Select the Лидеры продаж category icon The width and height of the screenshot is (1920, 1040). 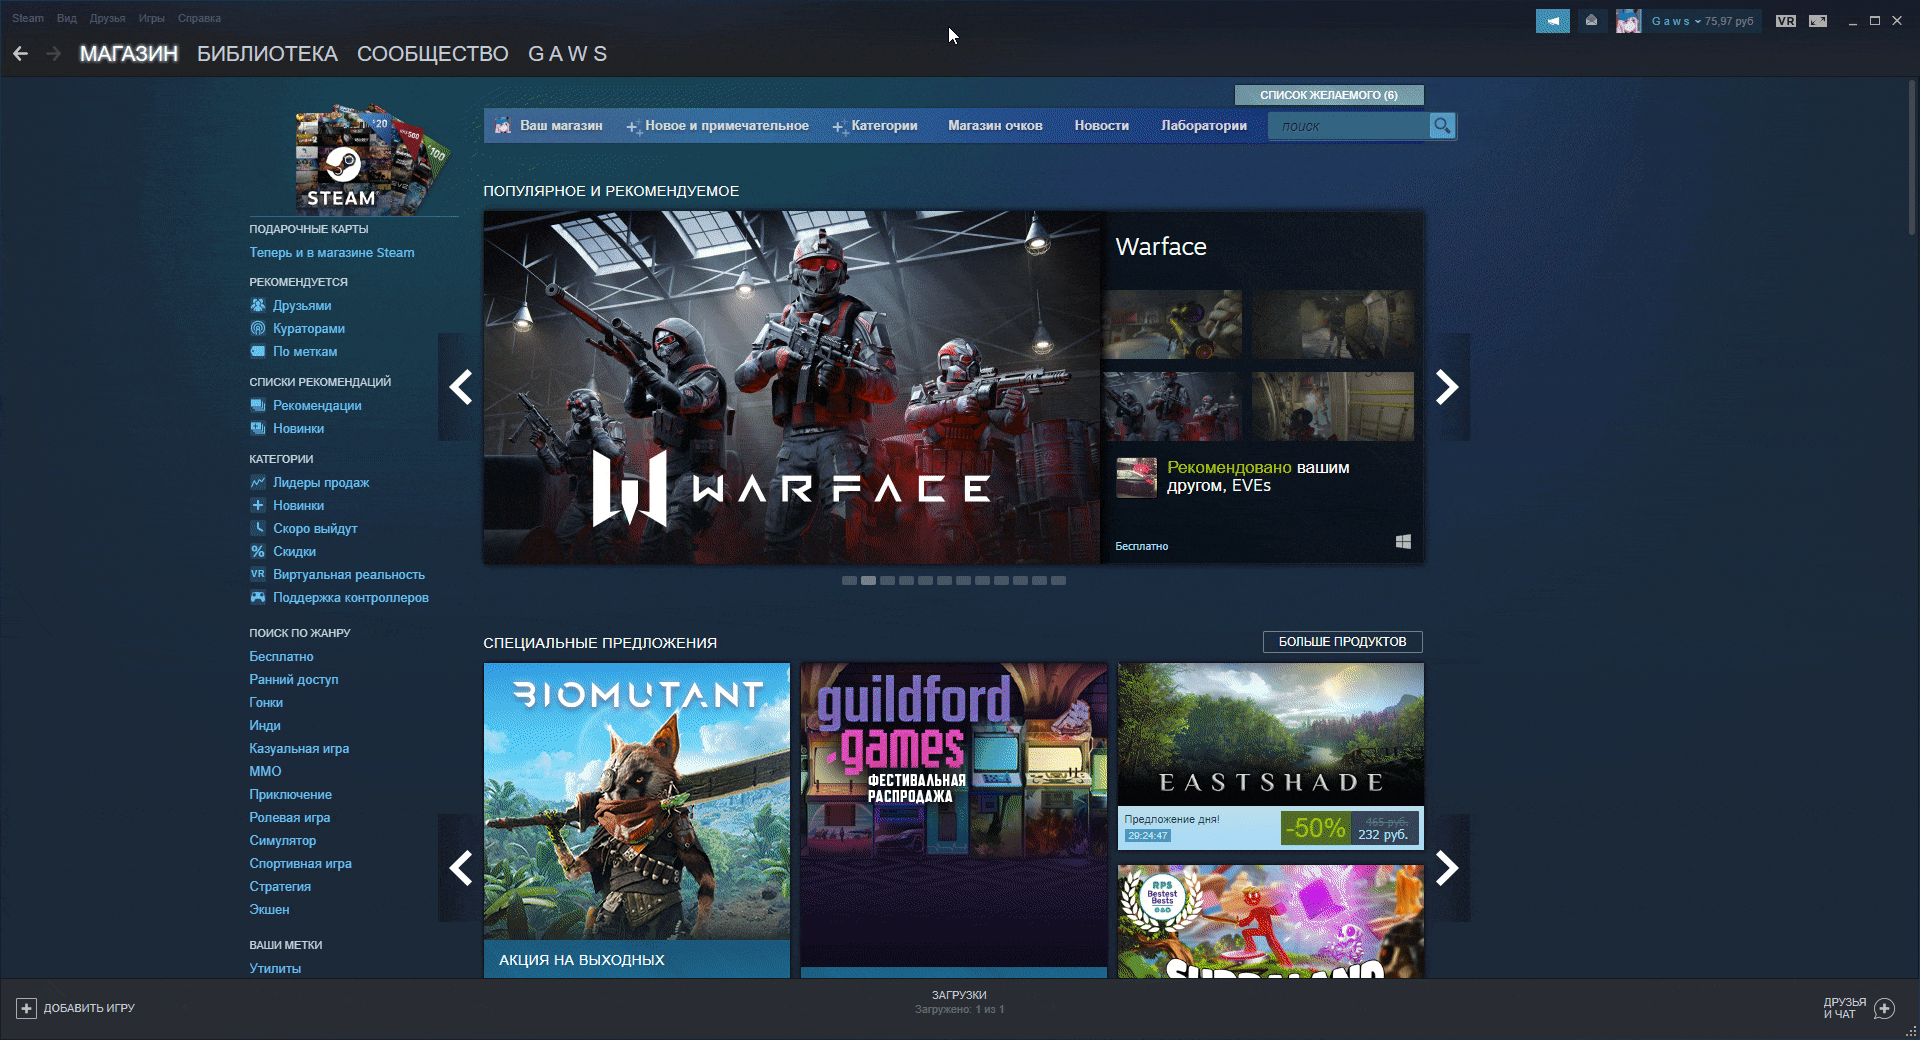[258, 482]
